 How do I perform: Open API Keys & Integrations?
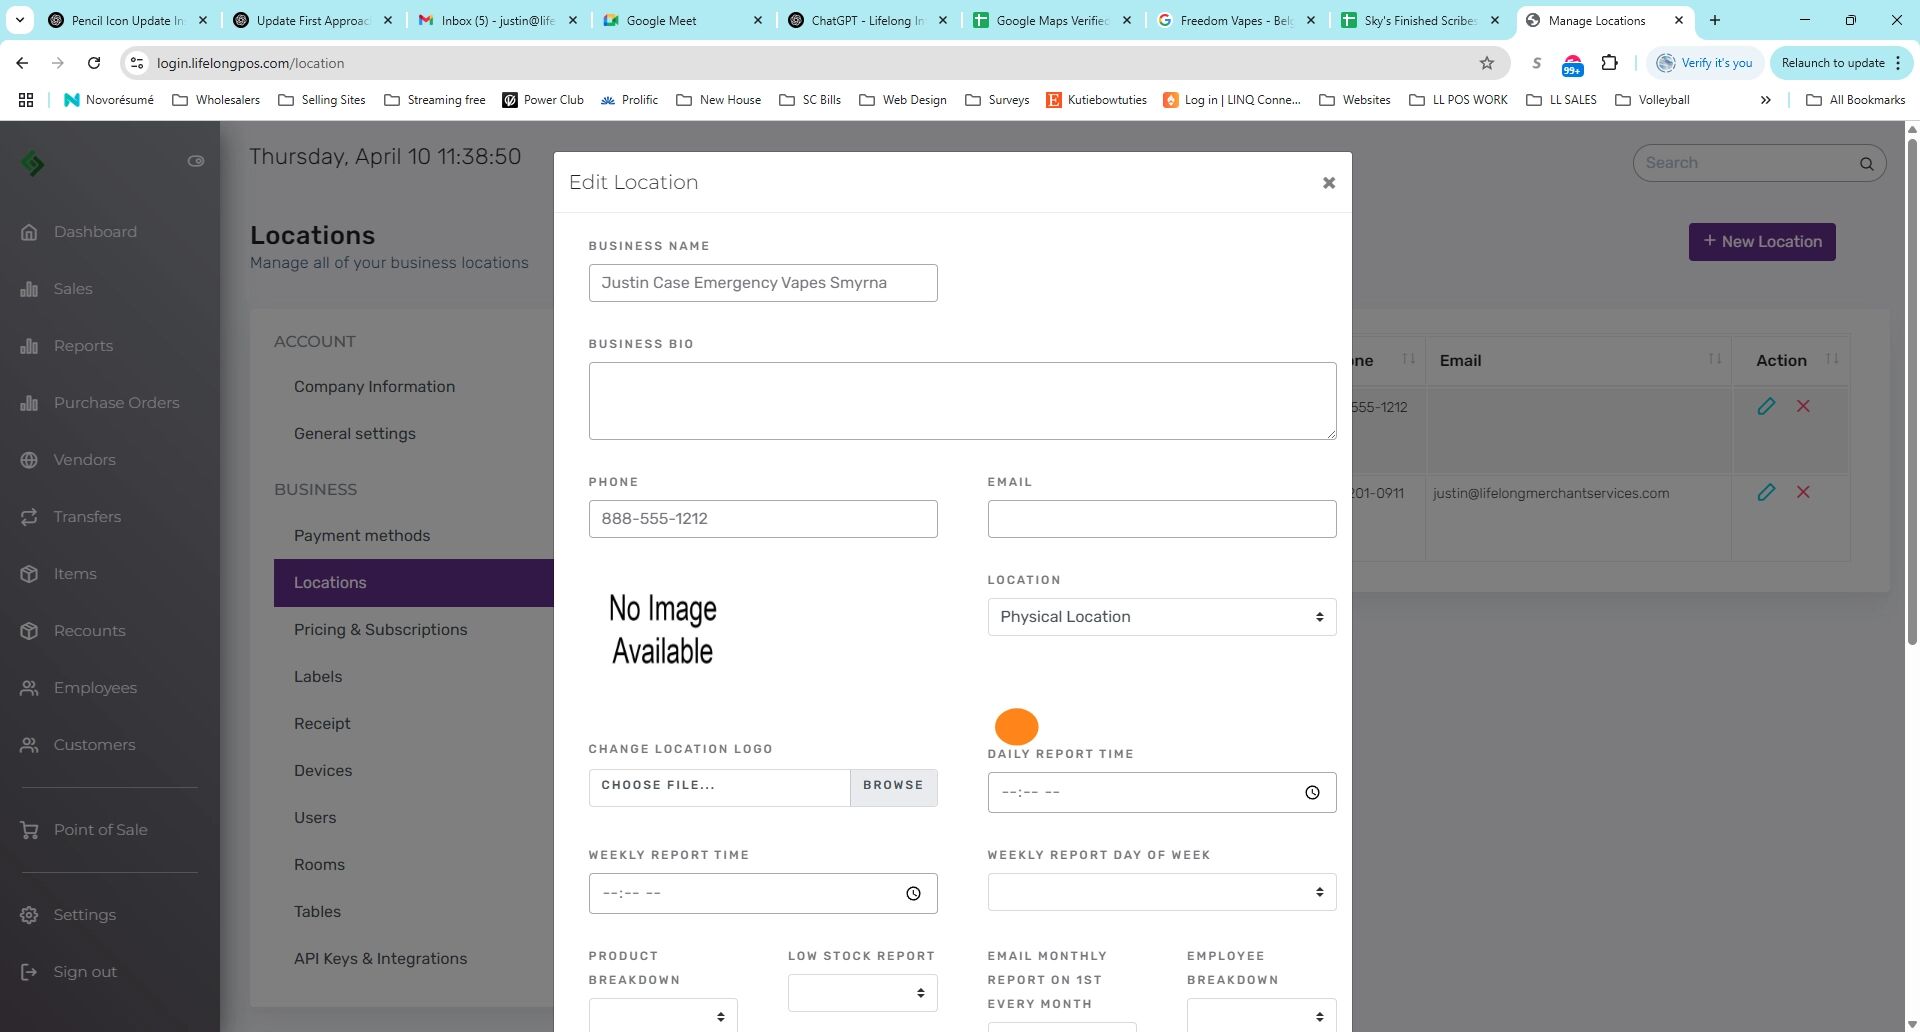coord(380,959)
